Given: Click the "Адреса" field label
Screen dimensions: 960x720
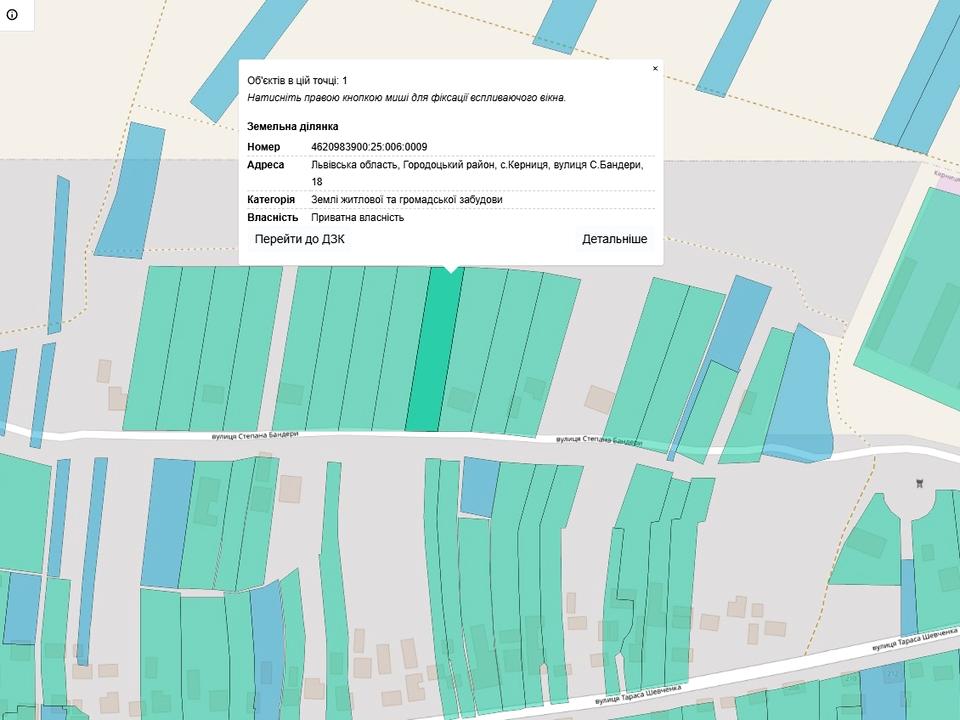Looking at the screenshot, I should [265, 165].
